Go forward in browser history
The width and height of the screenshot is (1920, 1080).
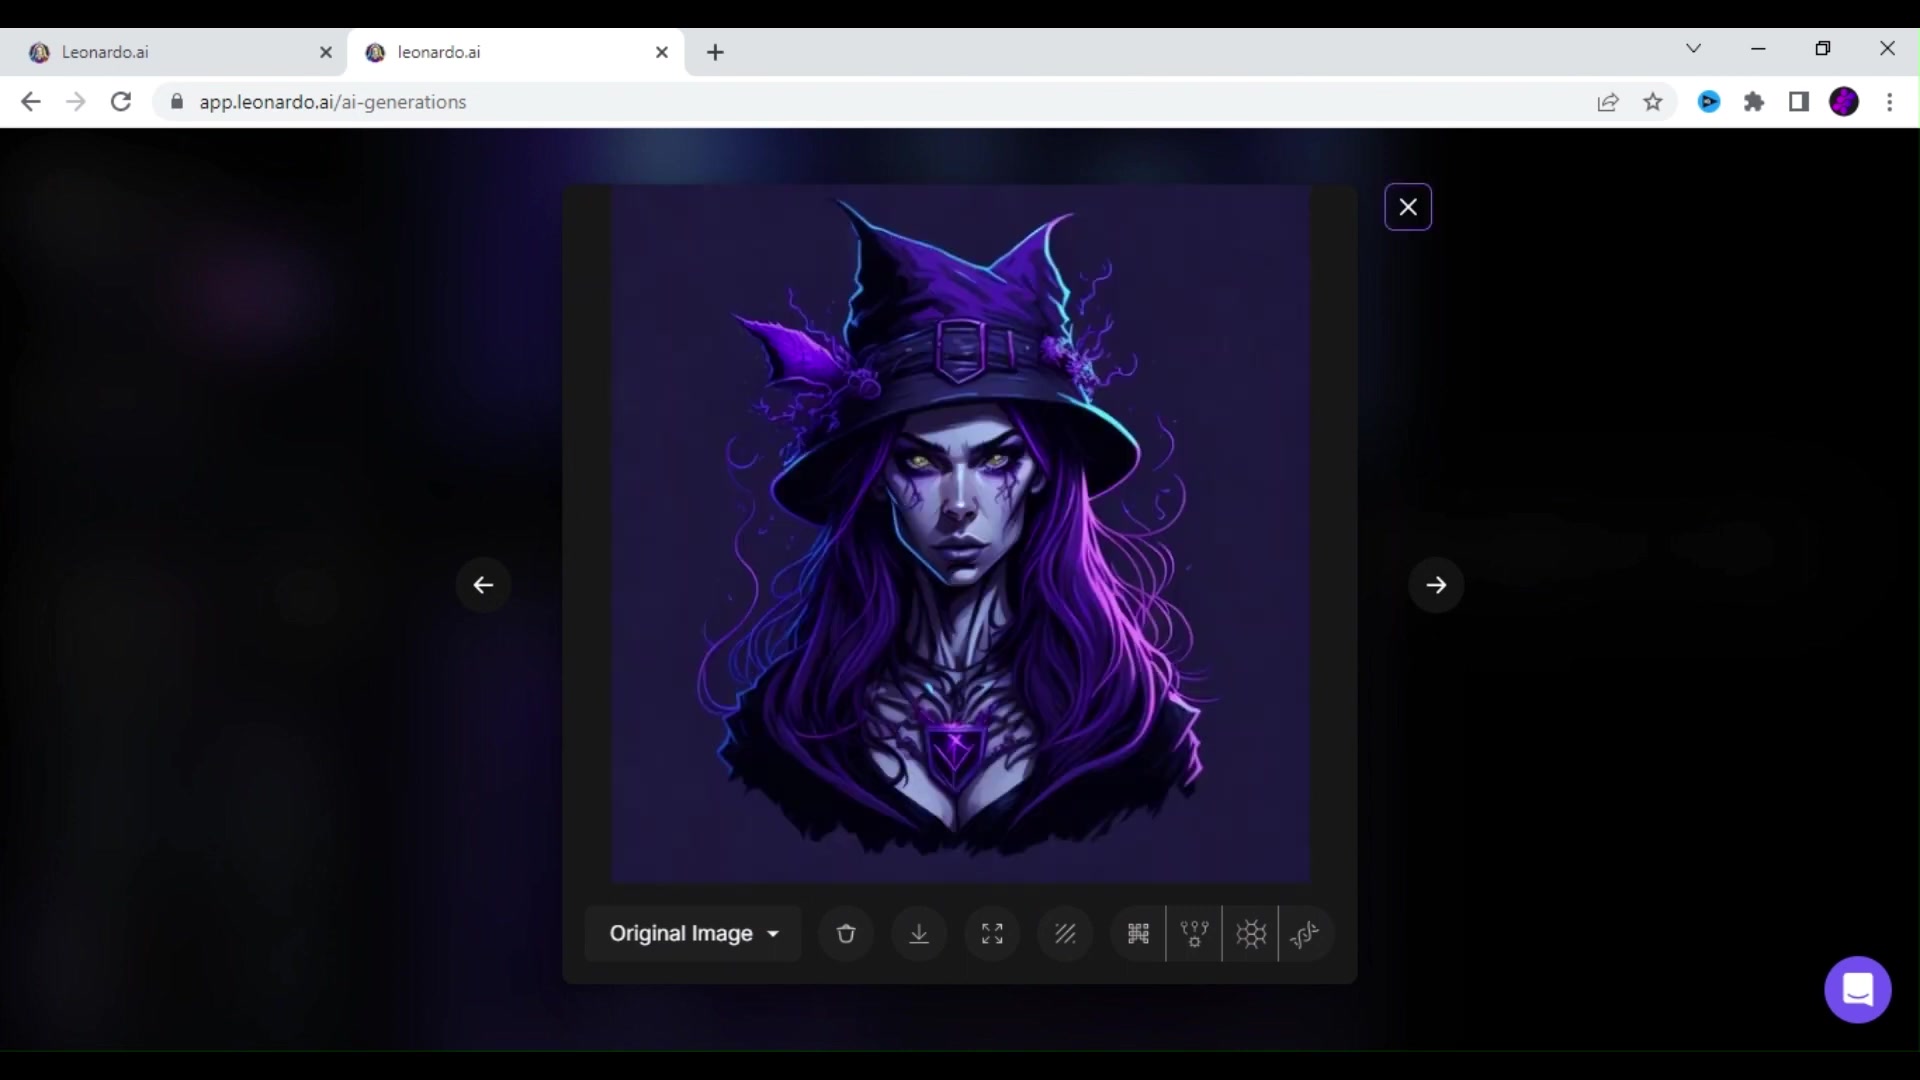click(x=76, y=102)
